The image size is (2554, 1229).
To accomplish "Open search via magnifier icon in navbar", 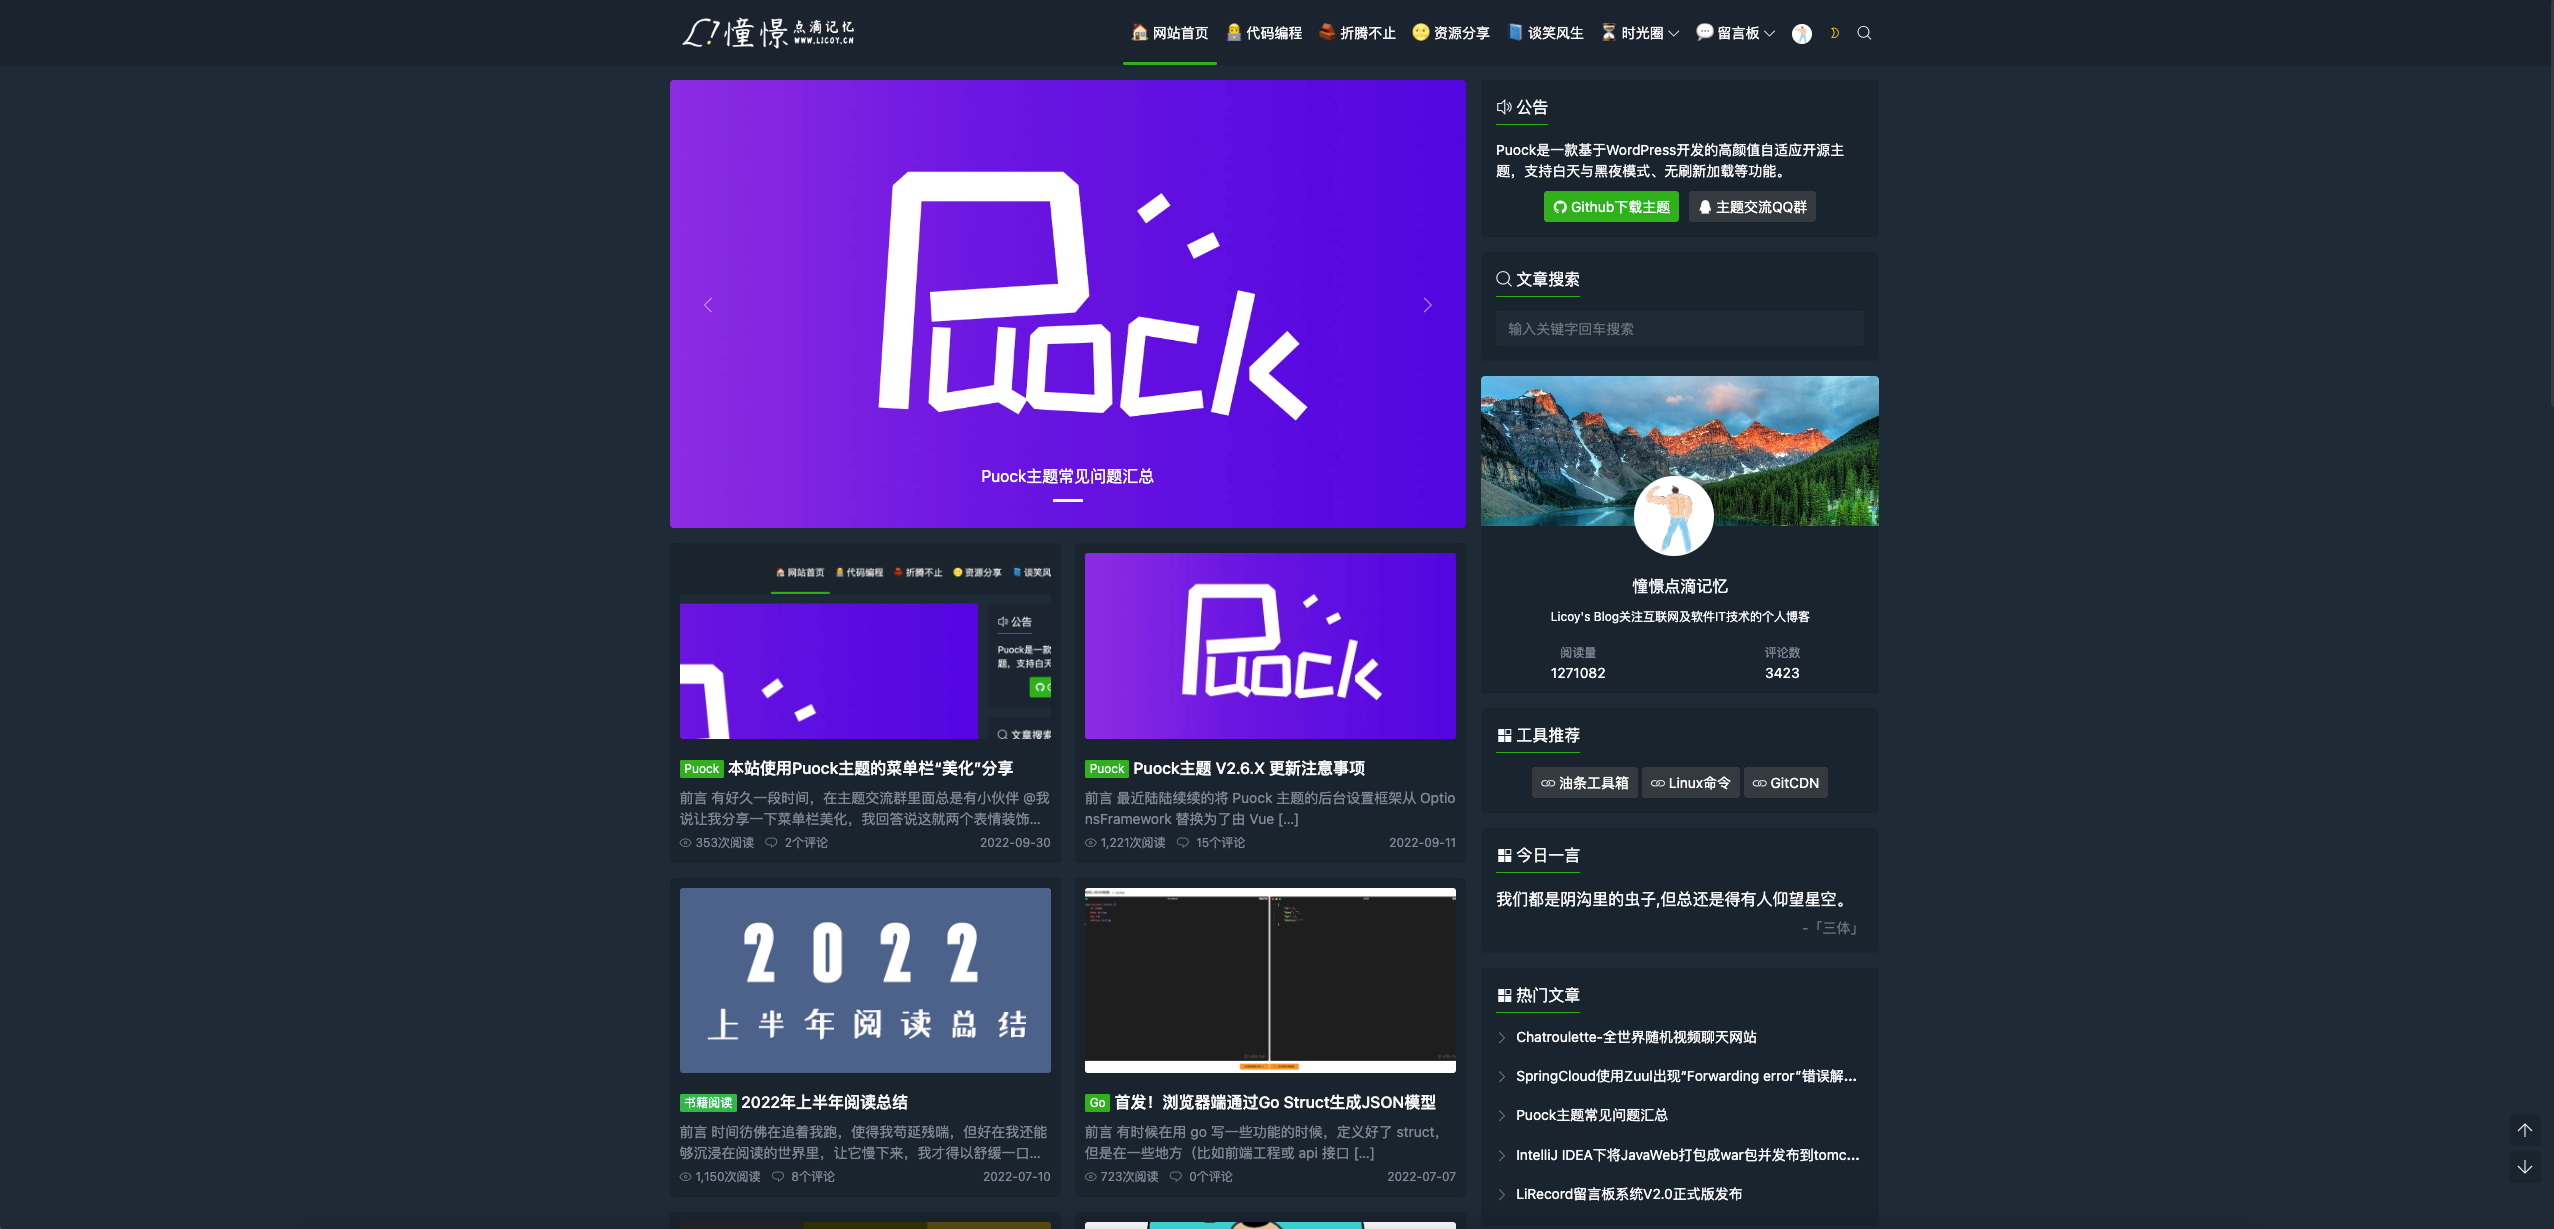I will click(1864, 33).
